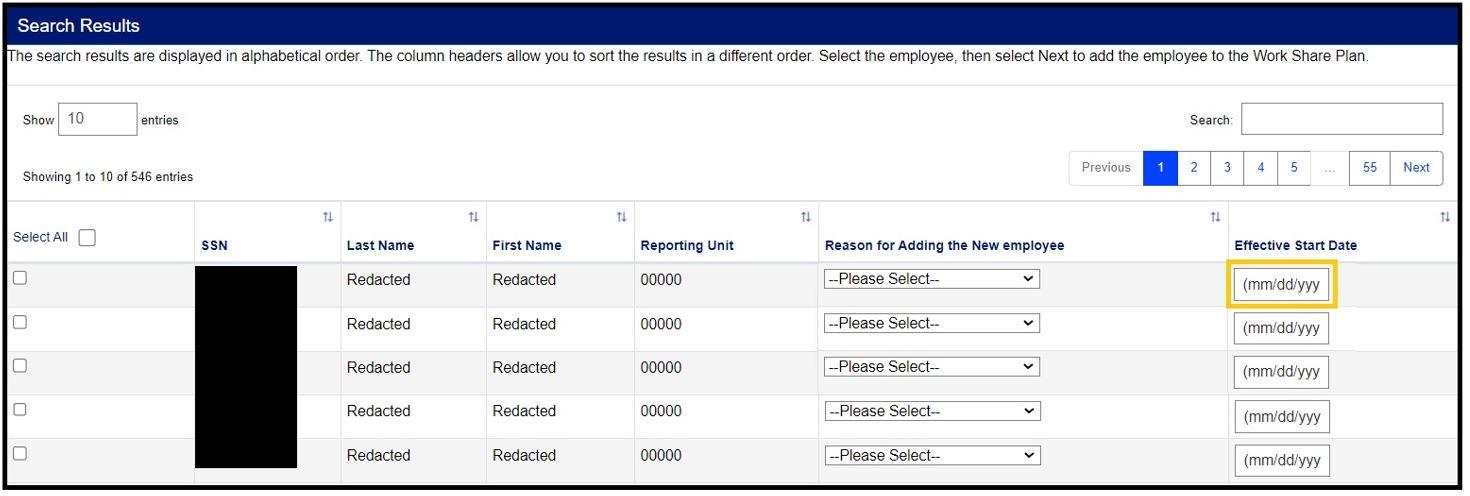Check the fifth employee row checkbox
Image resolution: width=1470 pixels, height=496 pixels.
(x=19, y=453)
